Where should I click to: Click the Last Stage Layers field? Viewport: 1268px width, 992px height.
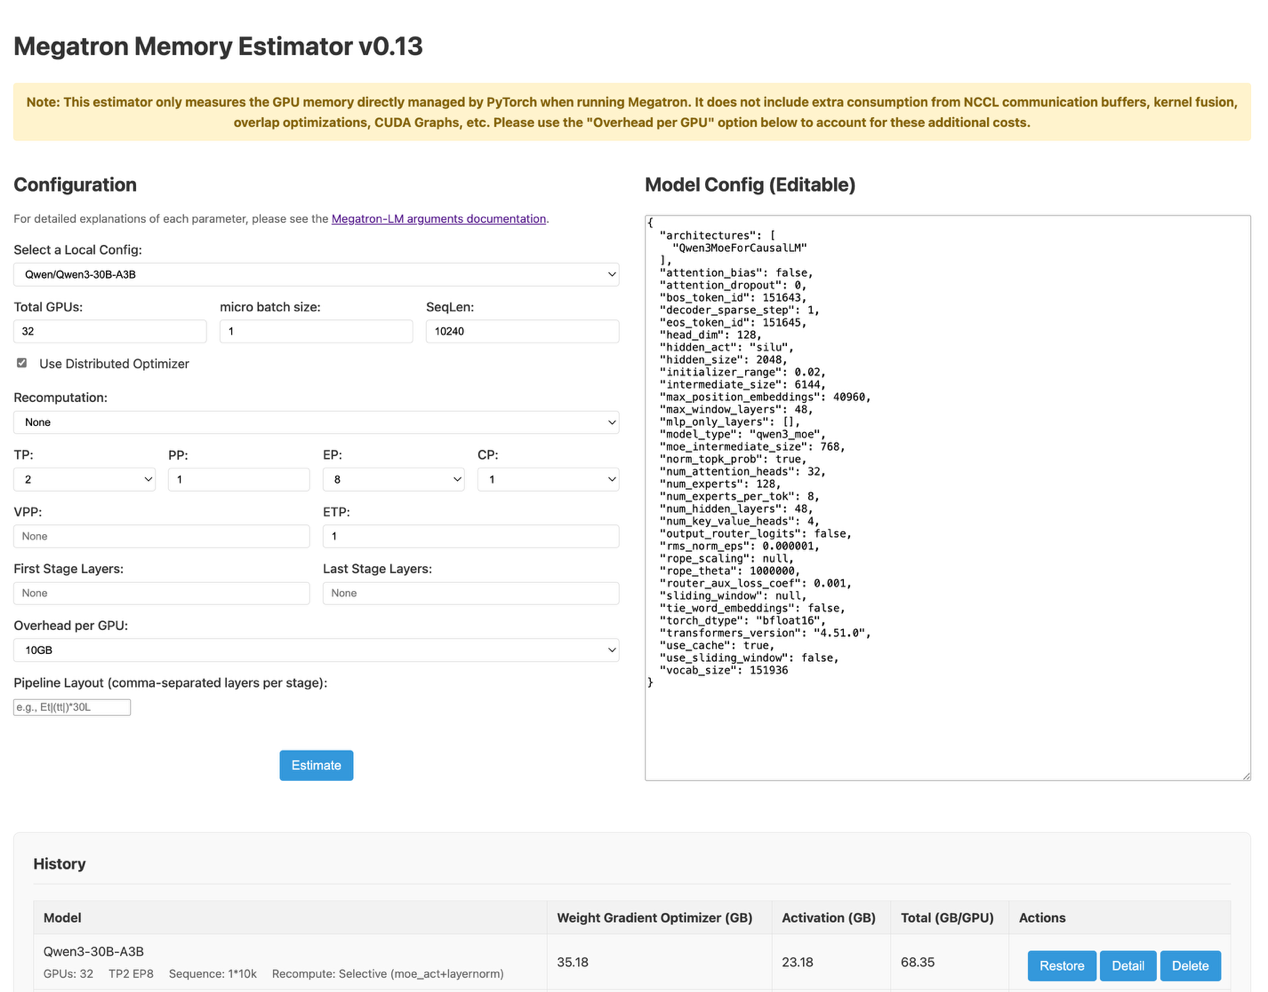471,593
